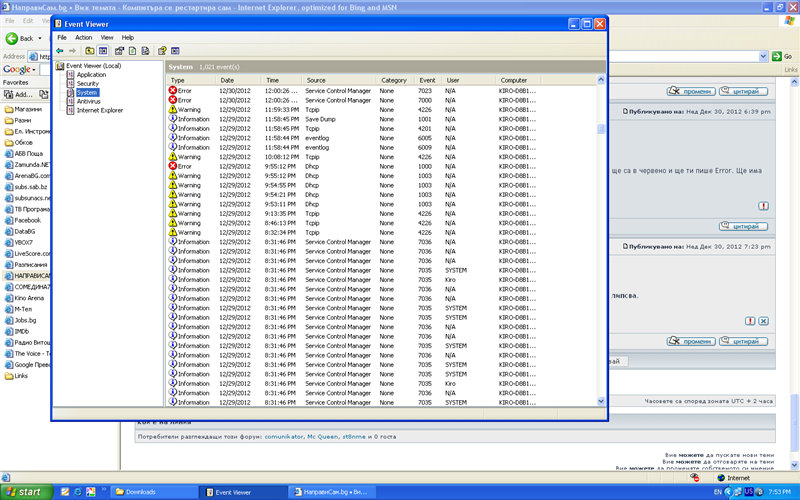Open the View menu in Event Viewer
The height and width of the screenshot is (500, 800).
coord(107,37)
